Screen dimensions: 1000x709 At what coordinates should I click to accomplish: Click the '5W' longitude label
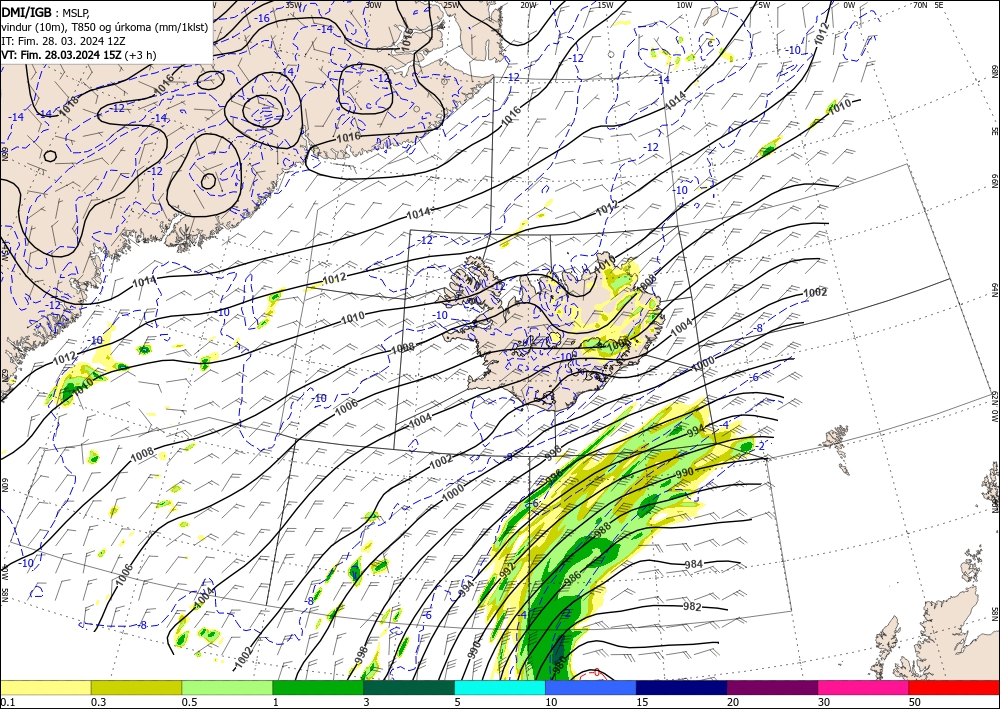pos(764,5)
